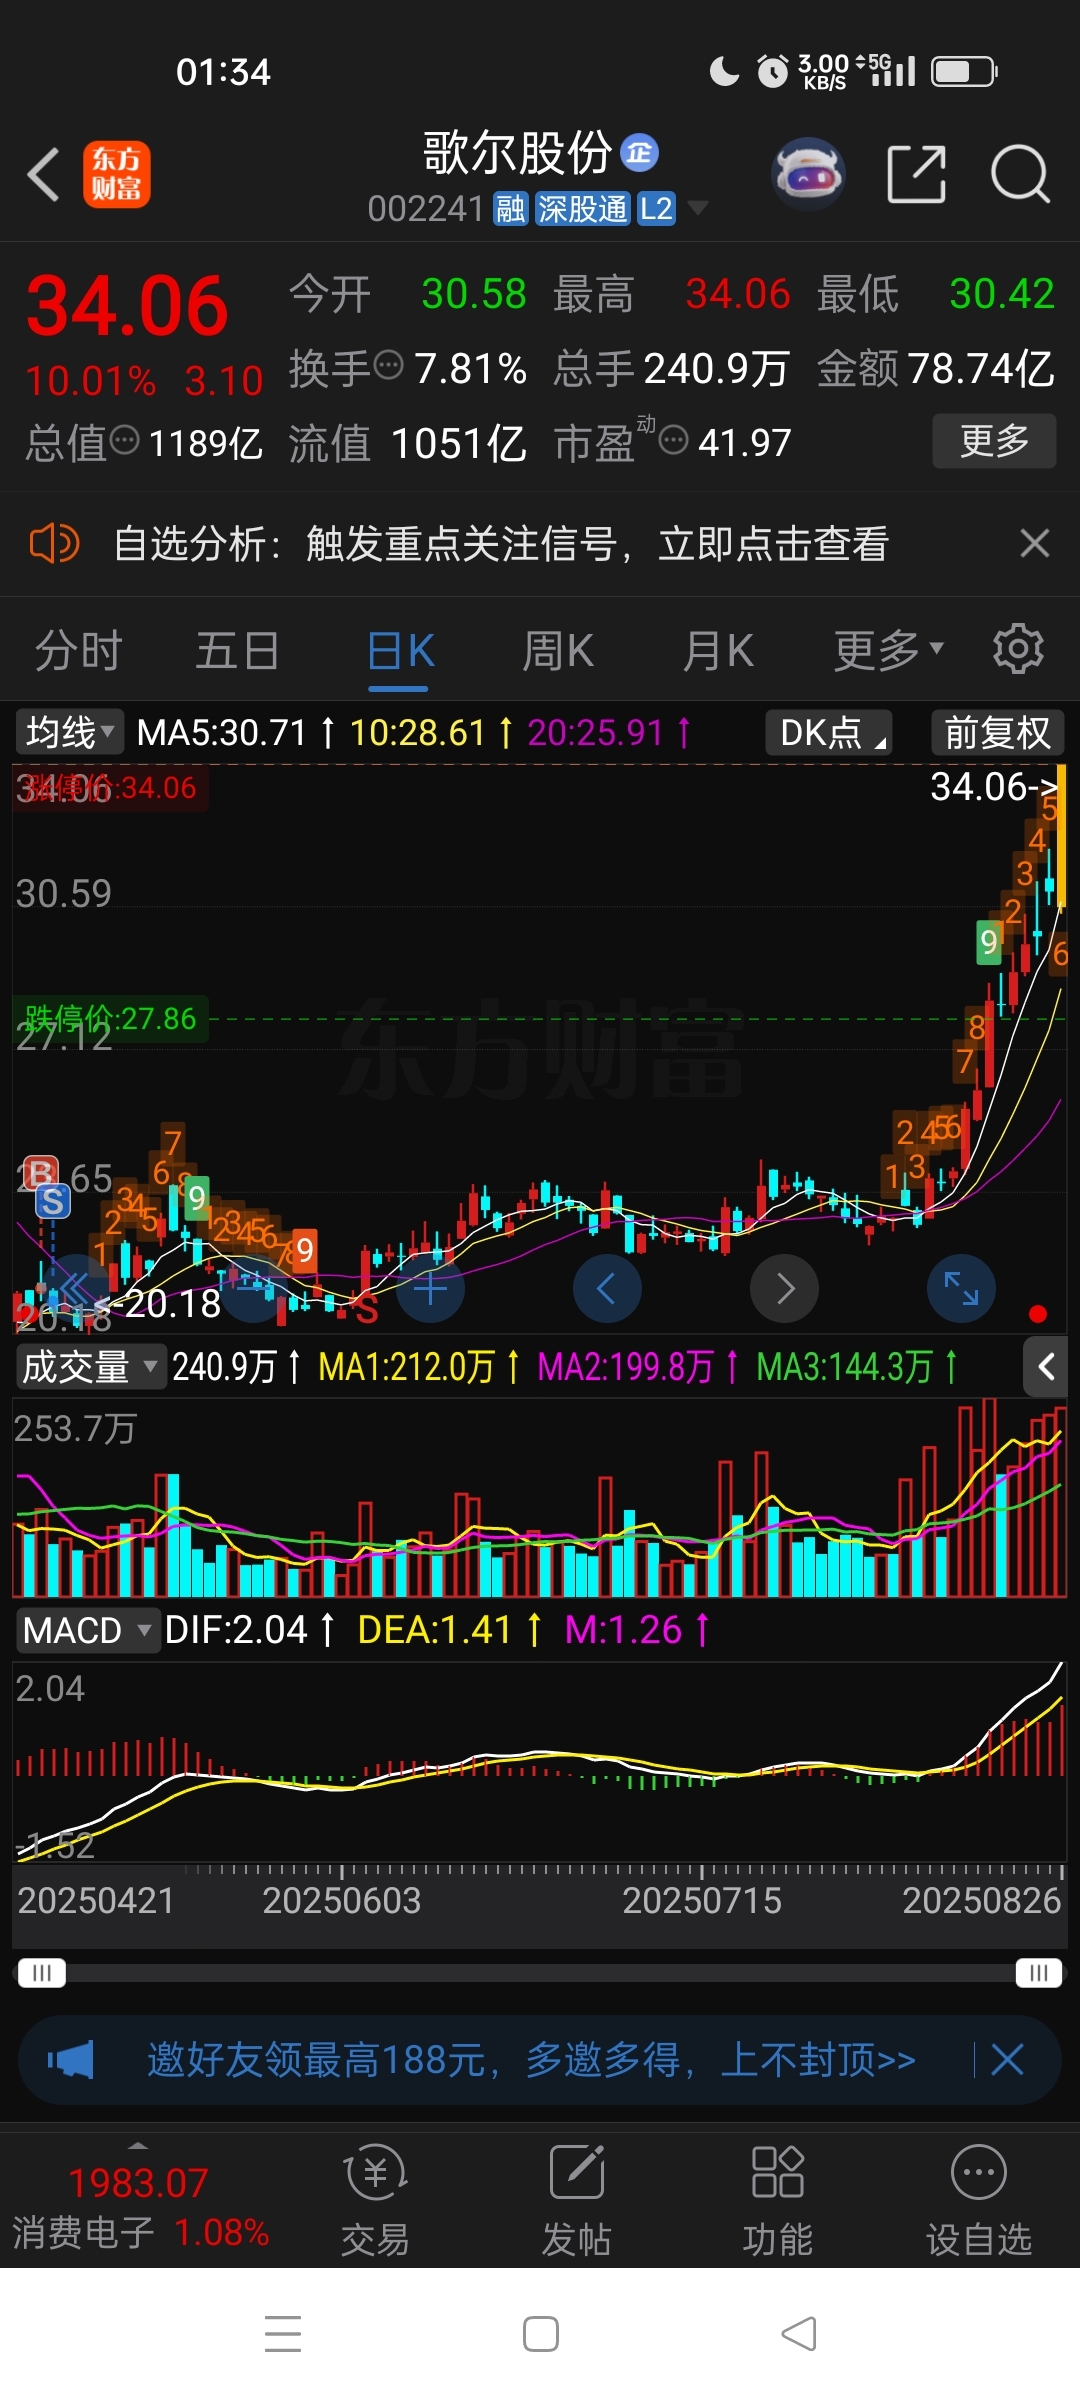Screen dimensions: 1080x2400
Task: Tap the share export icon
Action: pyautogui.click(x=917, y=174)
